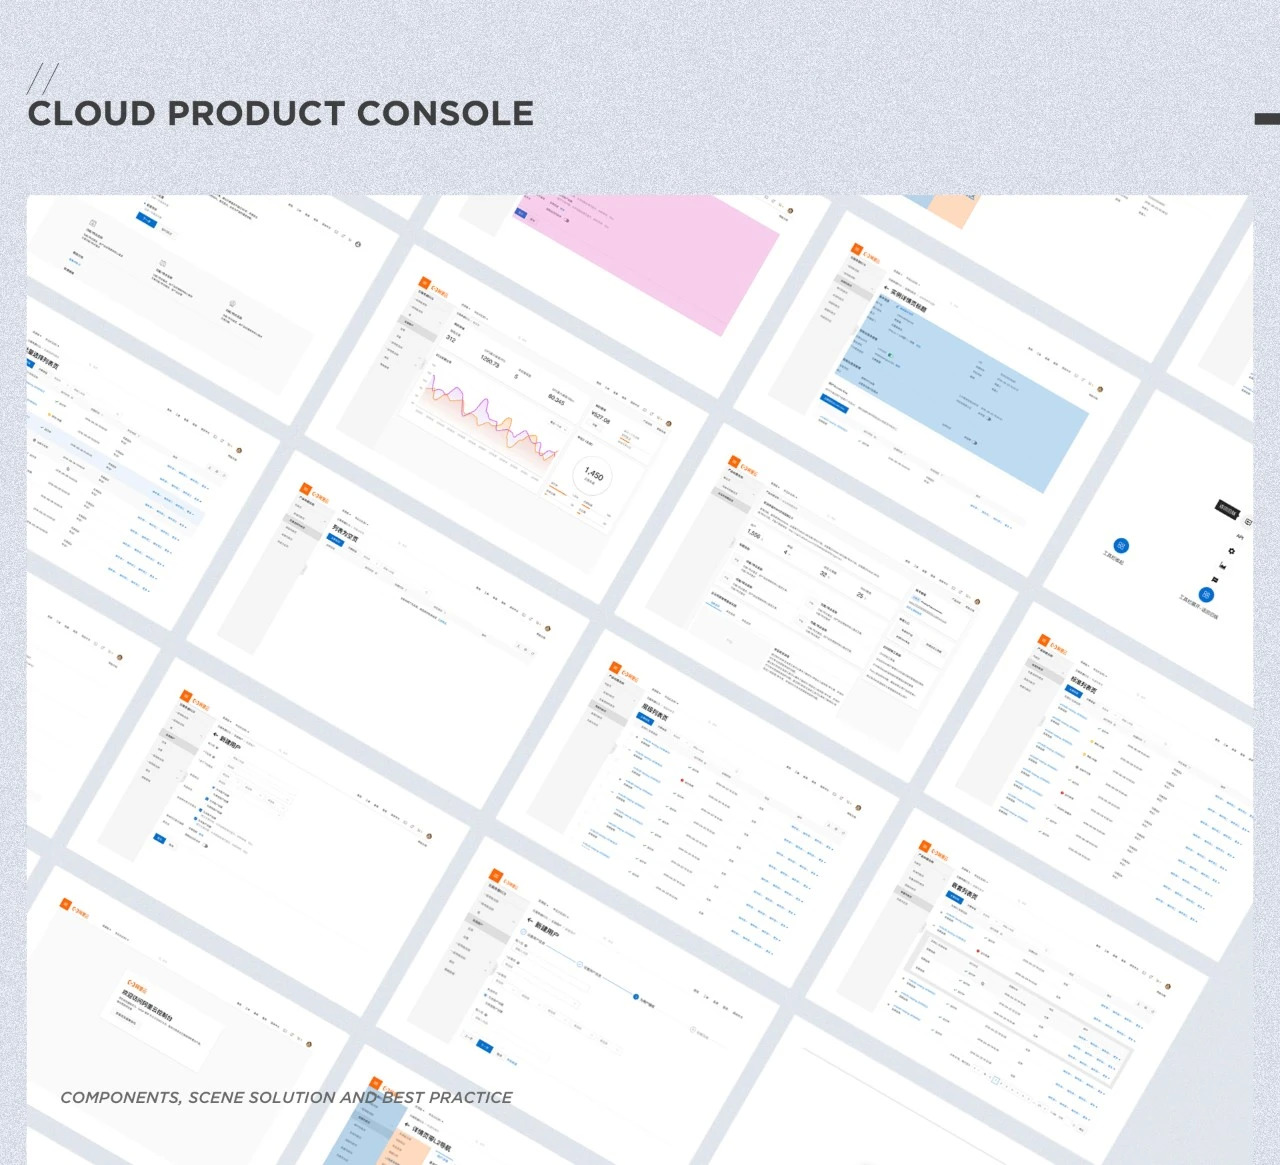
Task: Click the orange logo on the welcome page
Action: tap(66, 904)
